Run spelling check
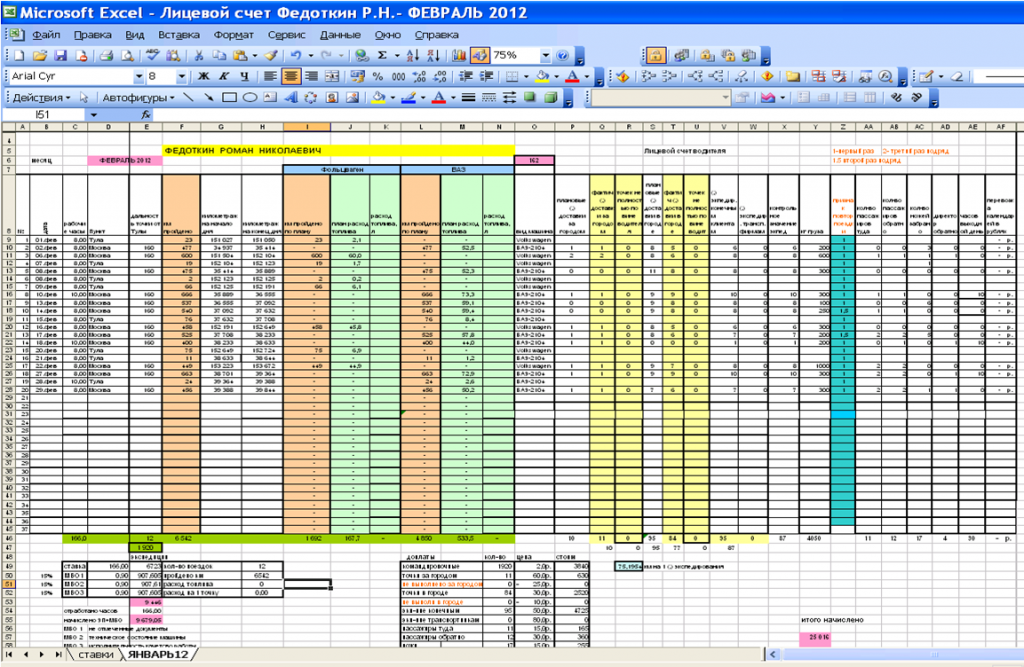Image resolution: width=1024 pixels, height=667 pixels. tap(153, 56)
